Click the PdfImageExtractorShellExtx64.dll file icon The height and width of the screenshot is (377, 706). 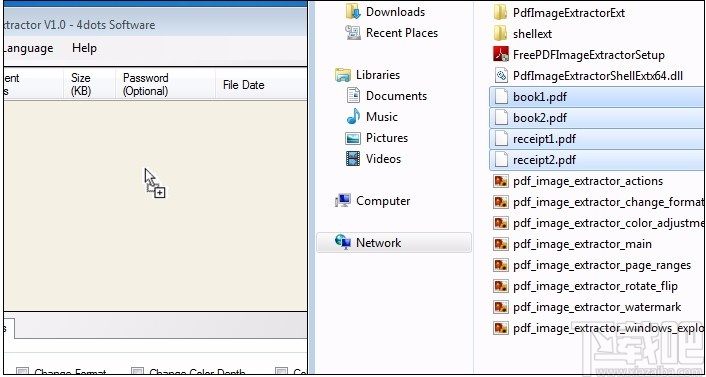point(501,76)
